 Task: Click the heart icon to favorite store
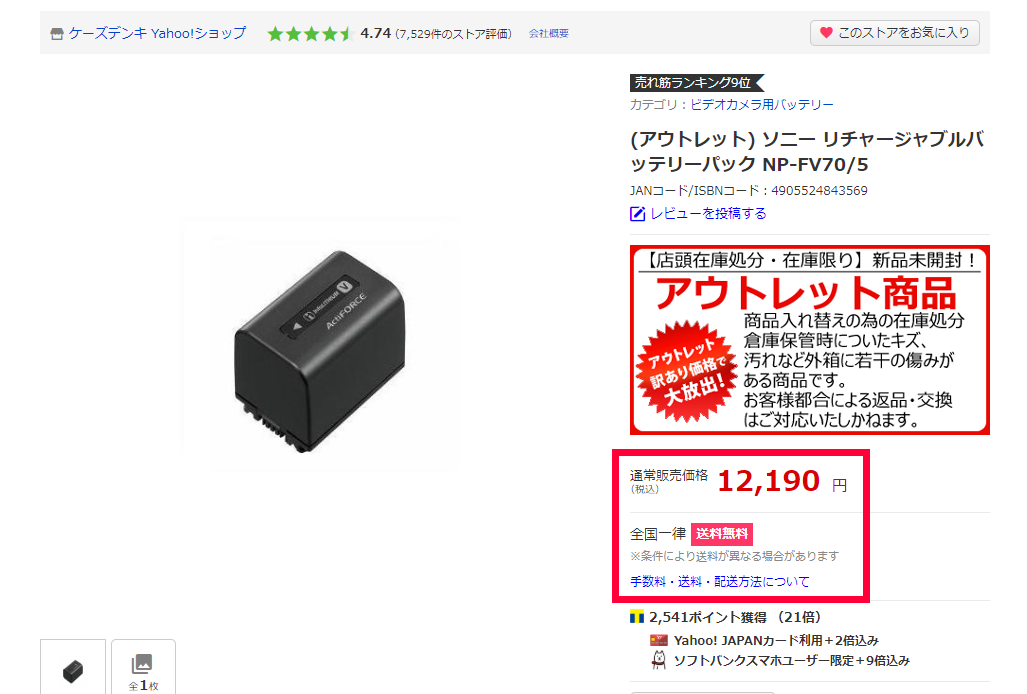click(x=827, y=33)
